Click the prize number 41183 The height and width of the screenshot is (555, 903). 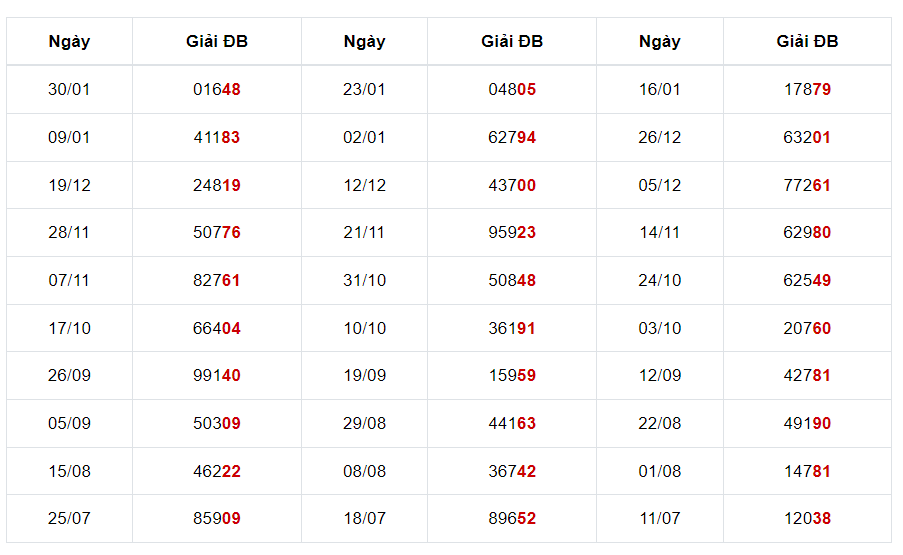[217, 137]
